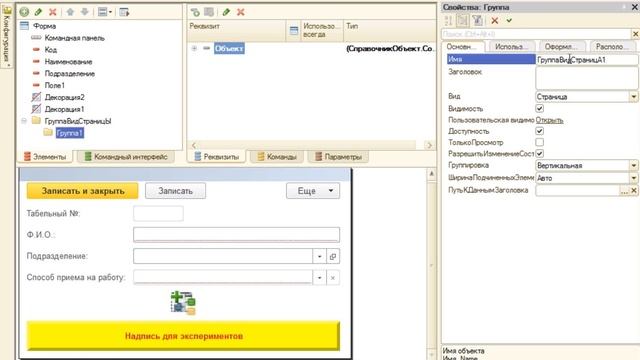Sort properties alphabetically in the Свойства panel
Image resolution: width=640 pixels, height=360 pixels.
(x=449, y=20)
